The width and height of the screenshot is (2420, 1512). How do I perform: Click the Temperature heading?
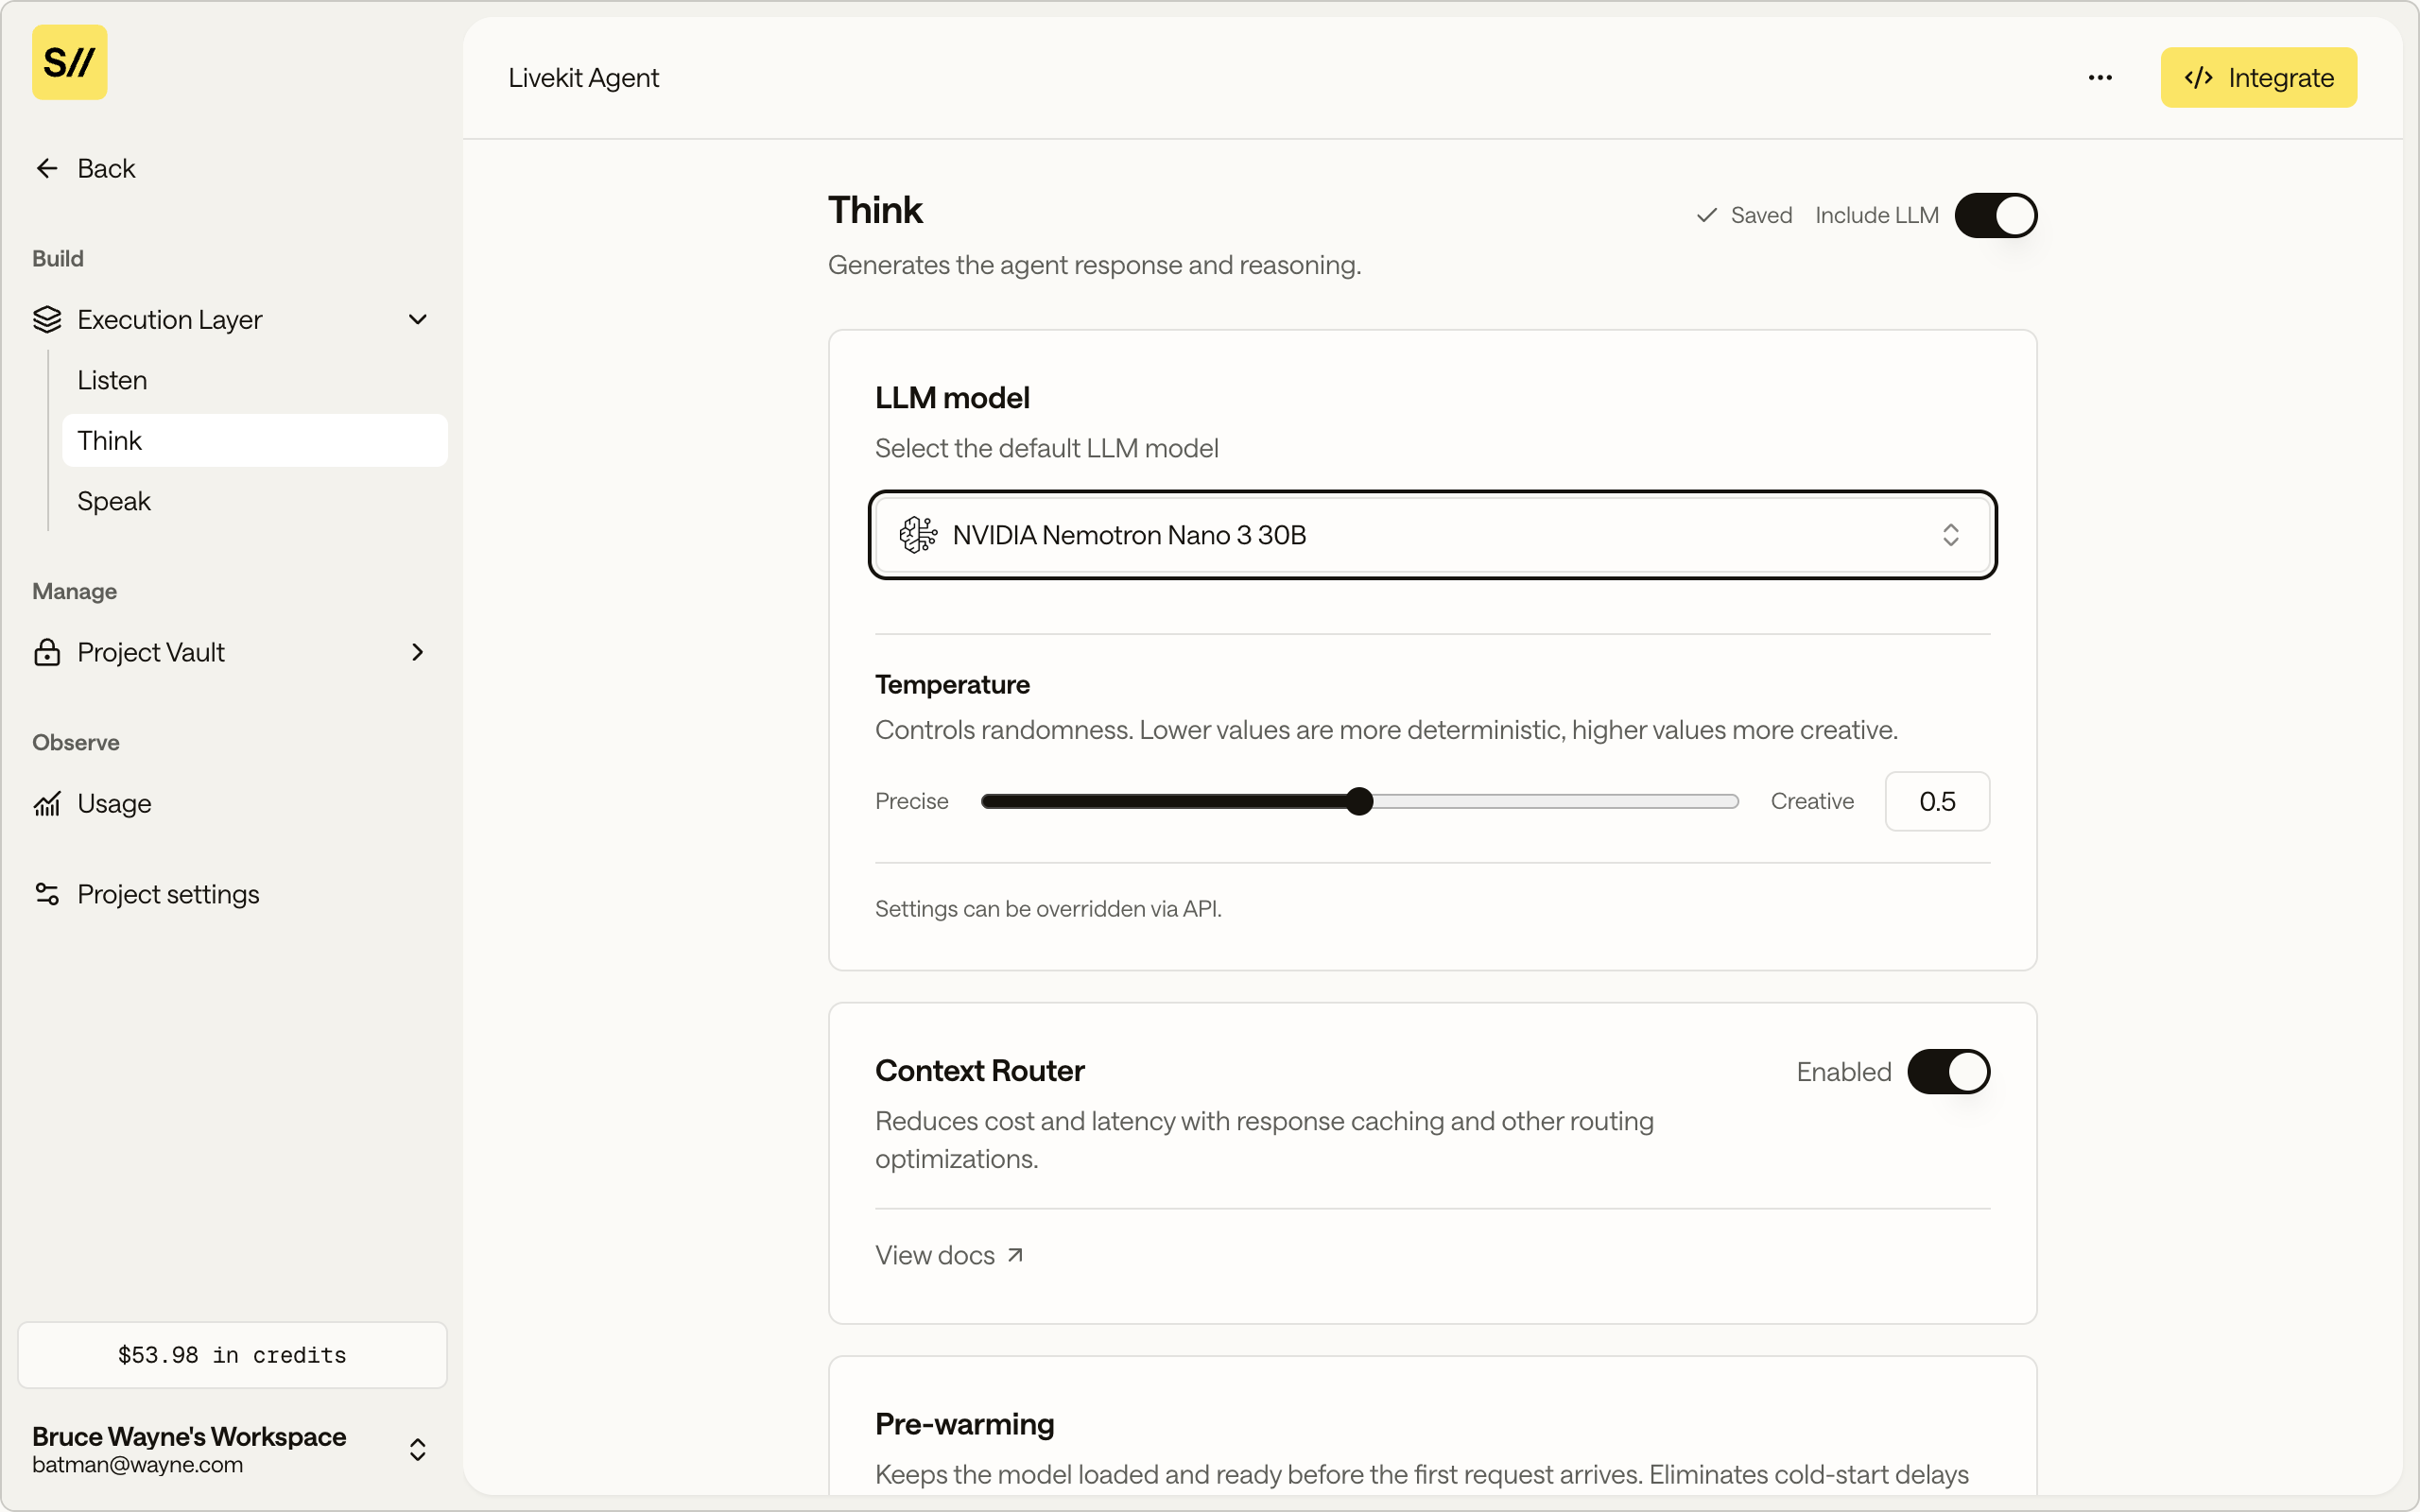pyautogui.click(x=952, y=685)
